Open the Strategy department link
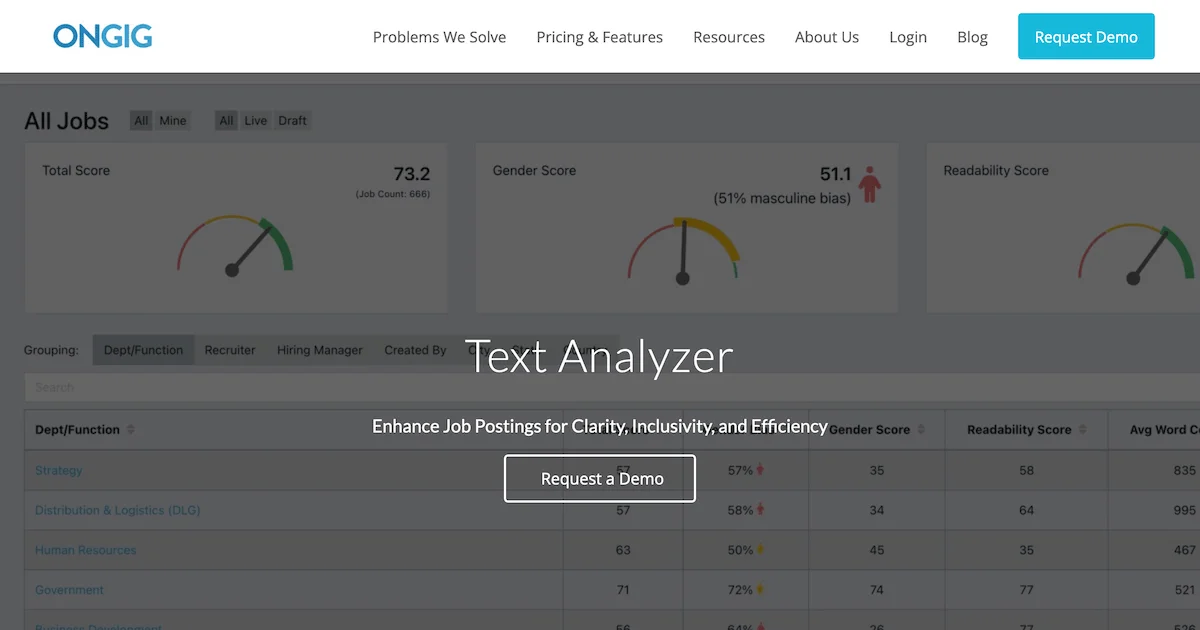This screenshot has width=1200, height=630. (59, 470)
